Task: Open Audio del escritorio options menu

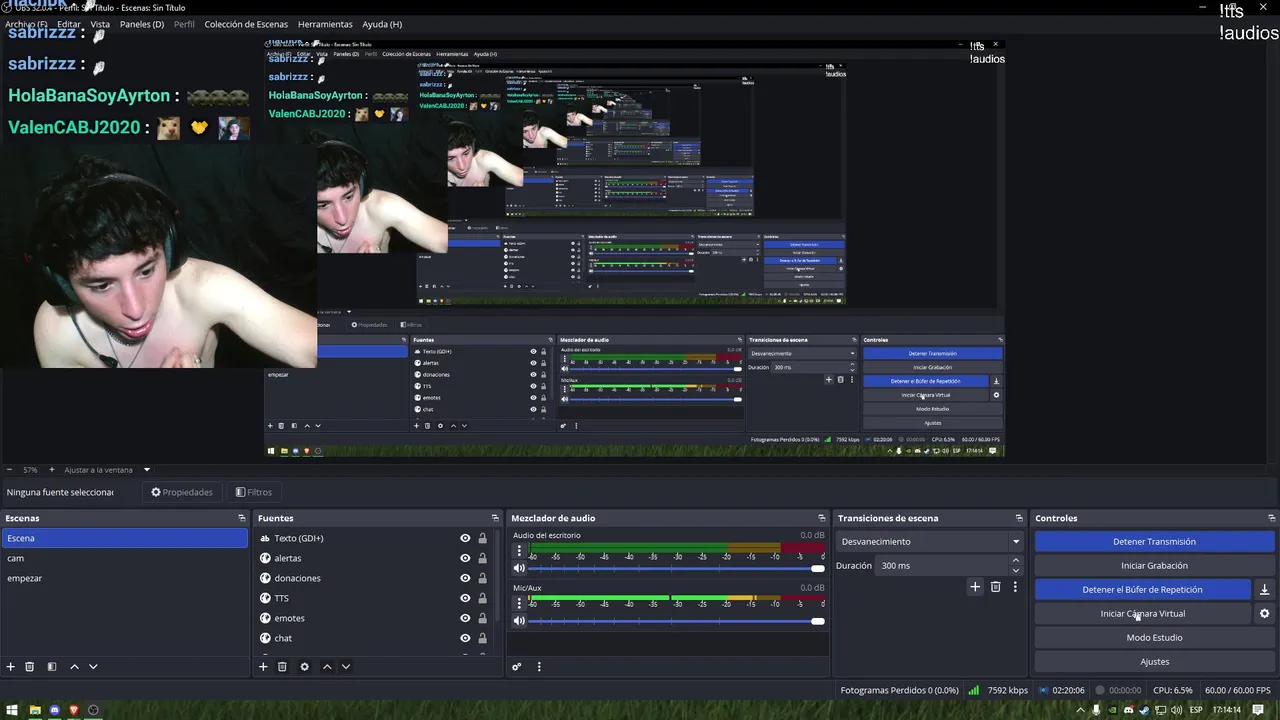Action: tap(519, 550)
